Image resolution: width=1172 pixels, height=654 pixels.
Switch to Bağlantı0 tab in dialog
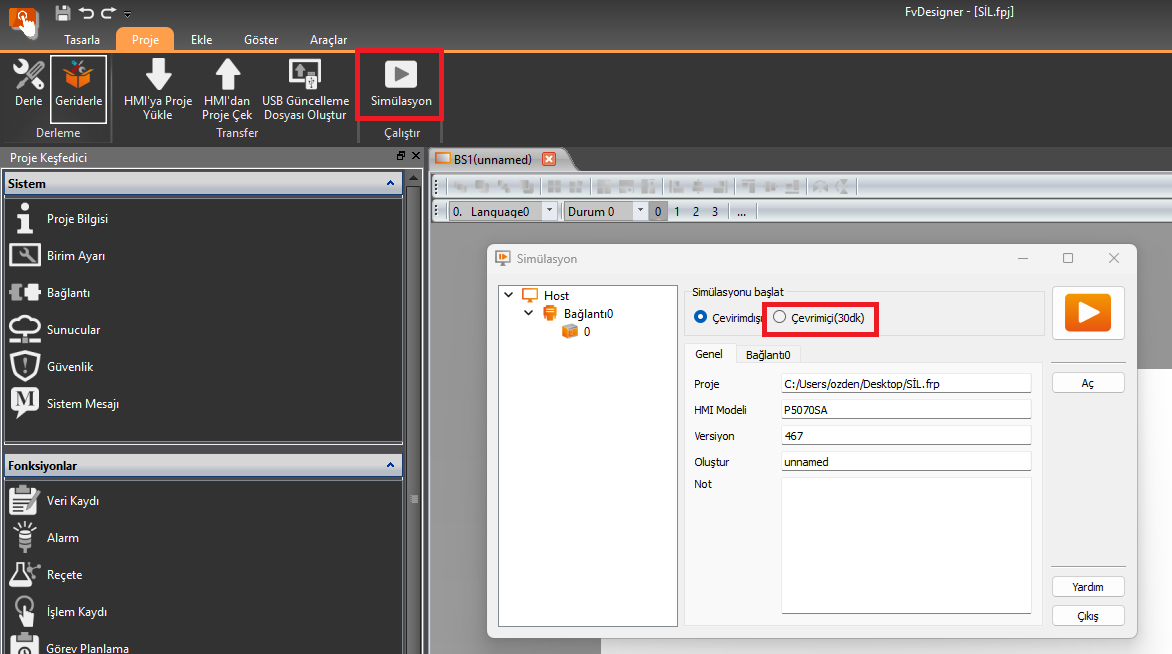click(x=768, y=354)
